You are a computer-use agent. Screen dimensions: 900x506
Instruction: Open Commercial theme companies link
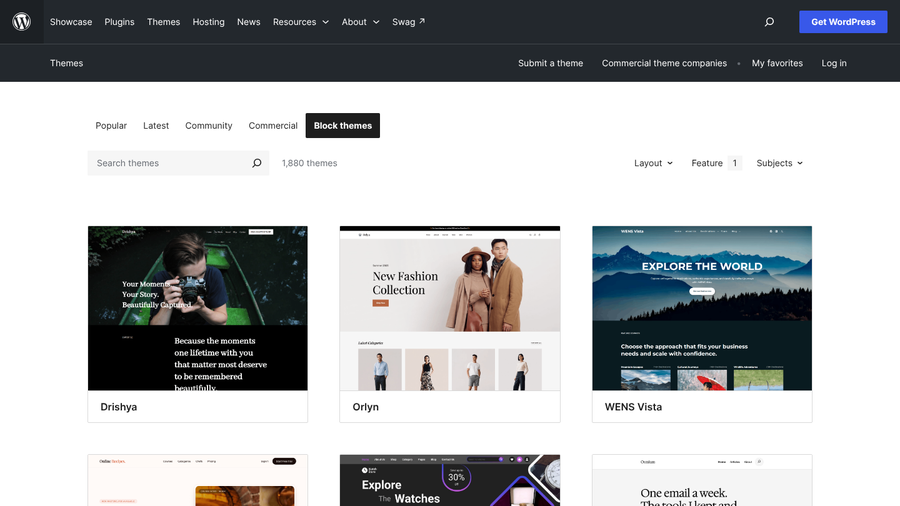pos(664,63)
